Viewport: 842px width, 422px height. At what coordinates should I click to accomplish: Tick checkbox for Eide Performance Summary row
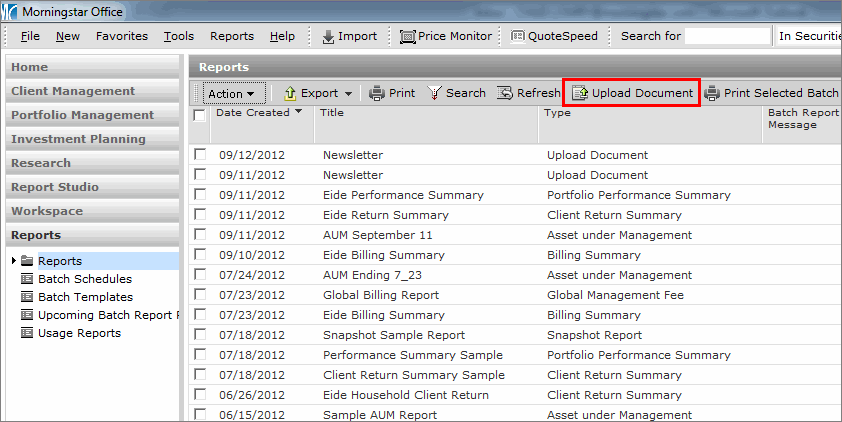pos(200,194)
